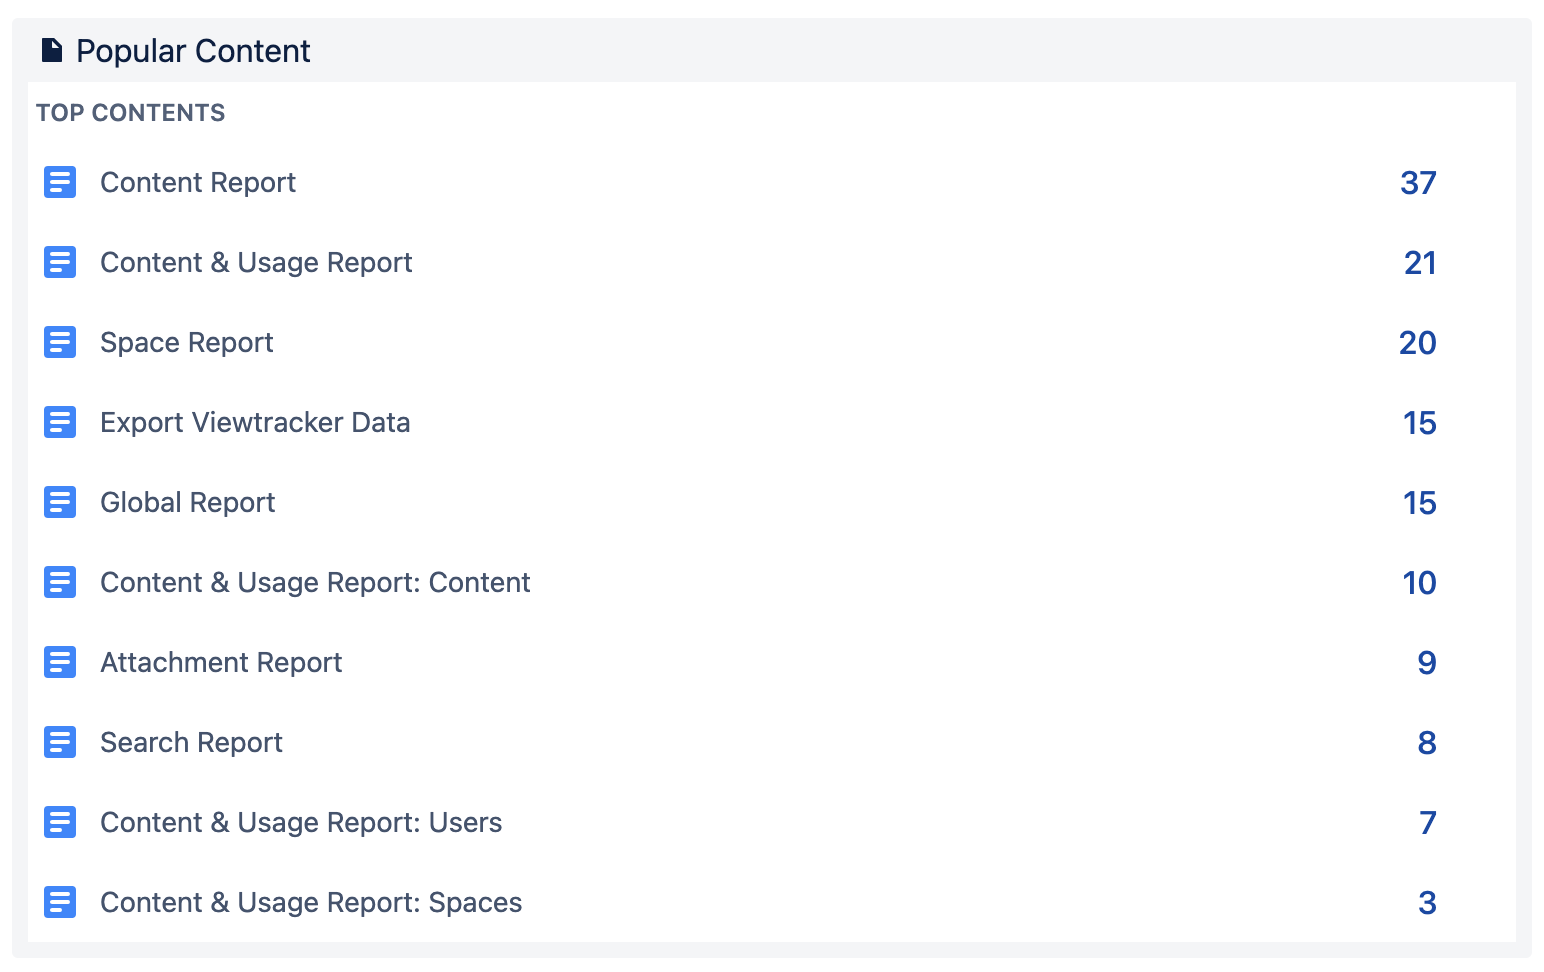Open Content & Usage Report: Content link
The width and height of the screenshot is (1544, 972).
315,582
